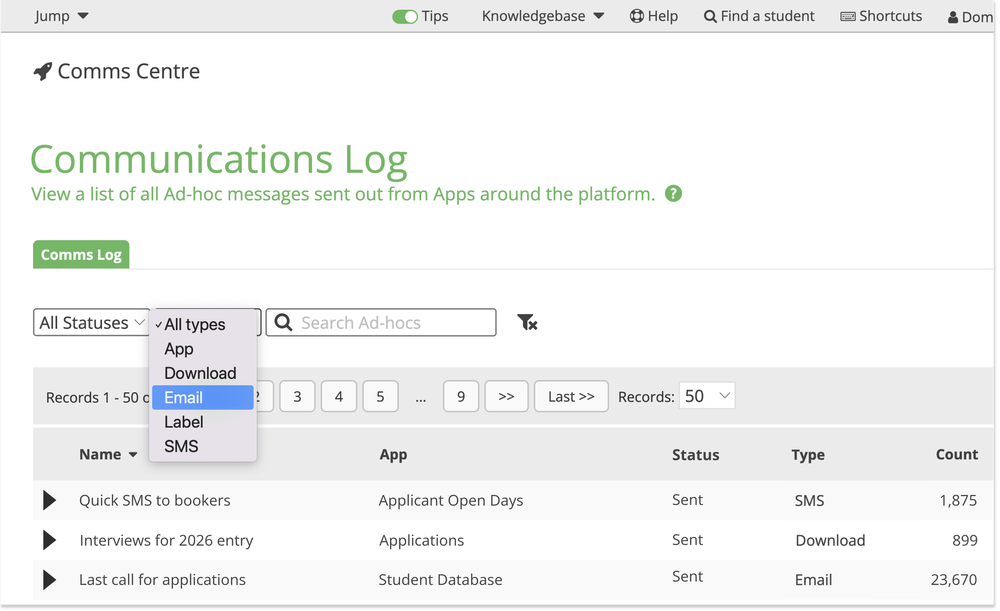Go to page 5
This screenshot has height=611, width=1000.
pyautogui.click(x=380, y=397)
